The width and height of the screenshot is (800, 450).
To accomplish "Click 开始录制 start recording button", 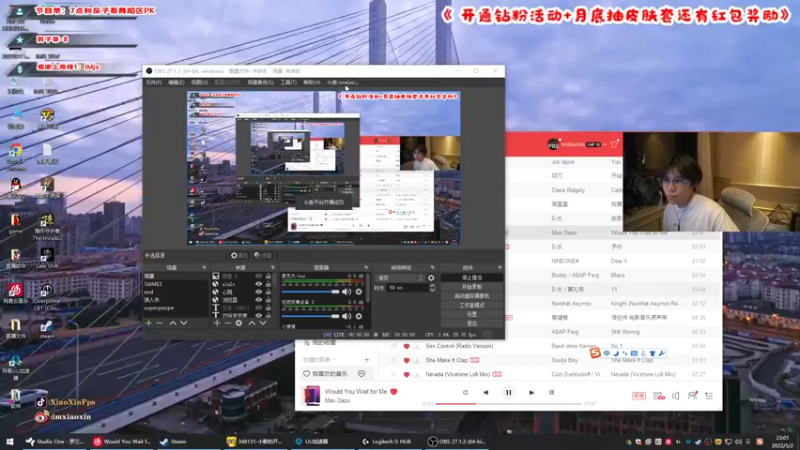I will click(x=471, y=287).
